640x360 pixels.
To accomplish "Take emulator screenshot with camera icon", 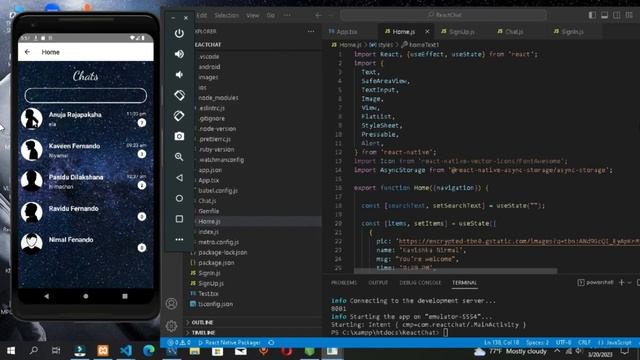I will tap(179, 136).
